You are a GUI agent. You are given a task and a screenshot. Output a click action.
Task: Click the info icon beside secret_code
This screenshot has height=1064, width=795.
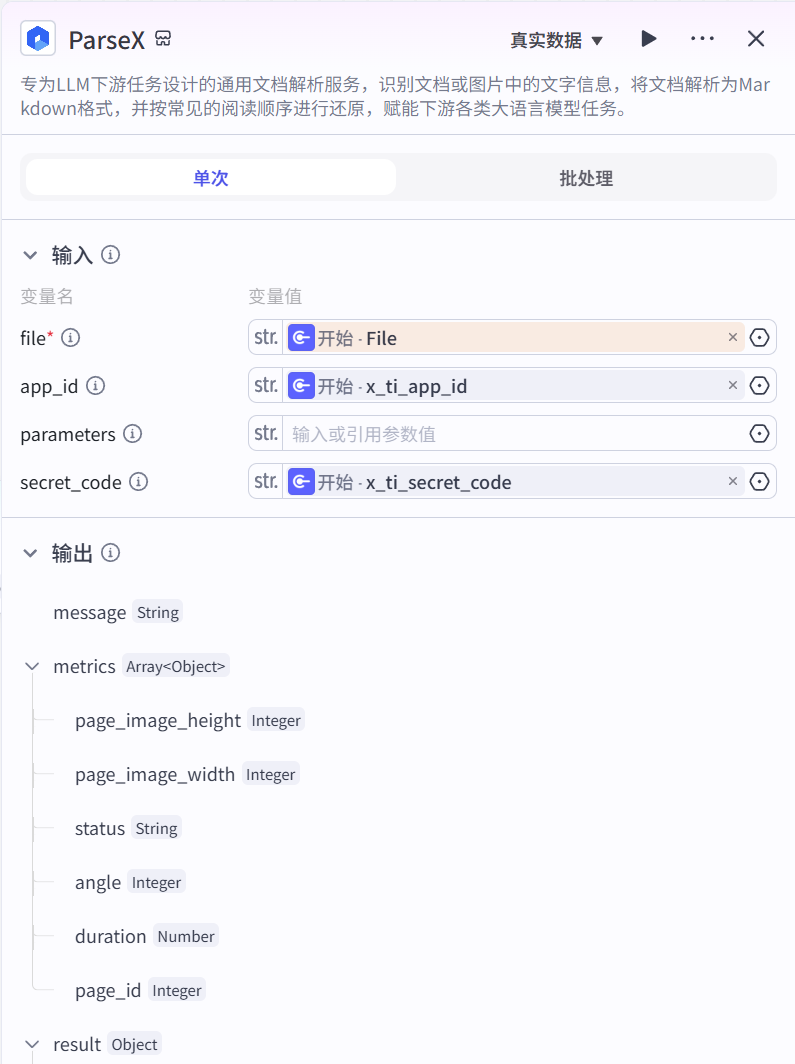click(139, 482)
